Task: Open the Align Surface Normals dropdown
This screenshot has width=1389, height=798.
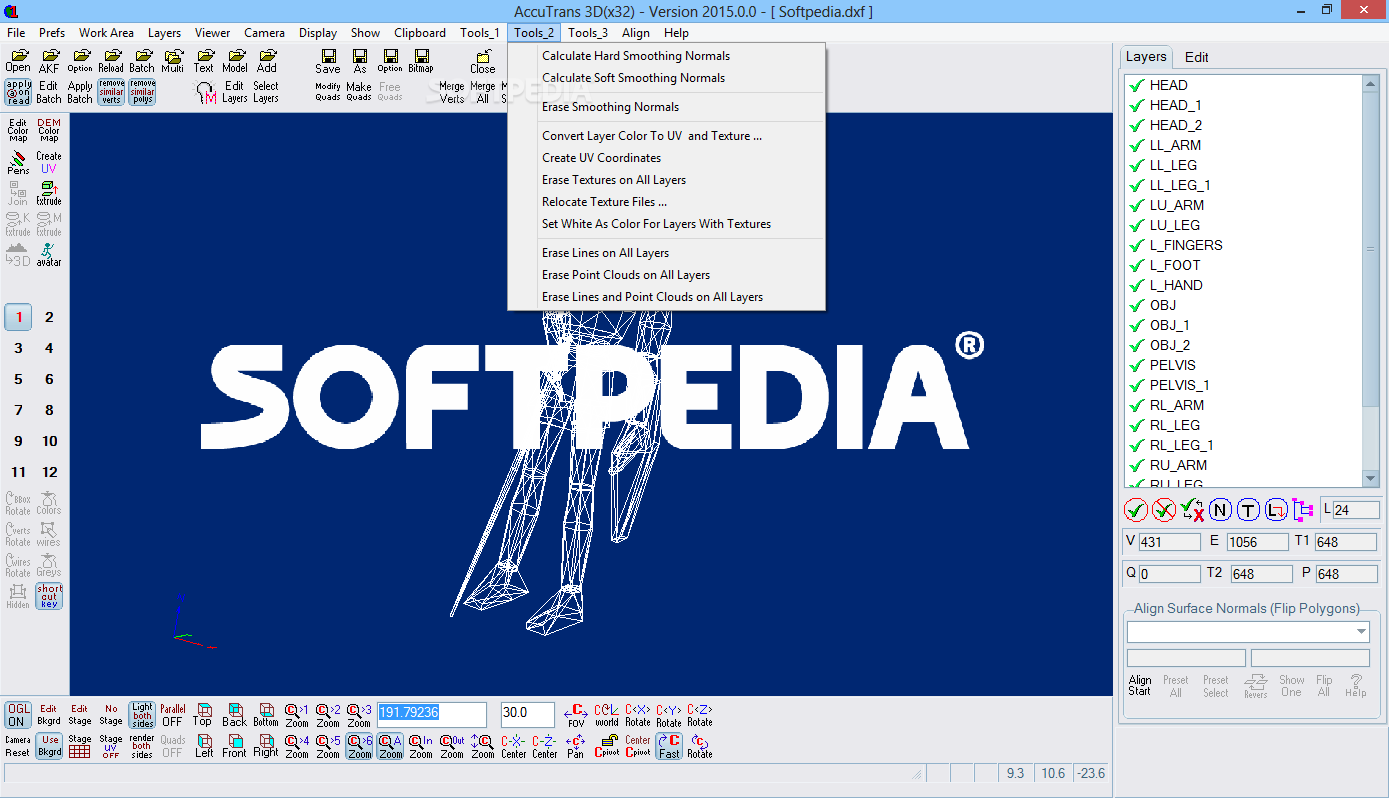Action: pyautogui.click(x=1361, y=632)
